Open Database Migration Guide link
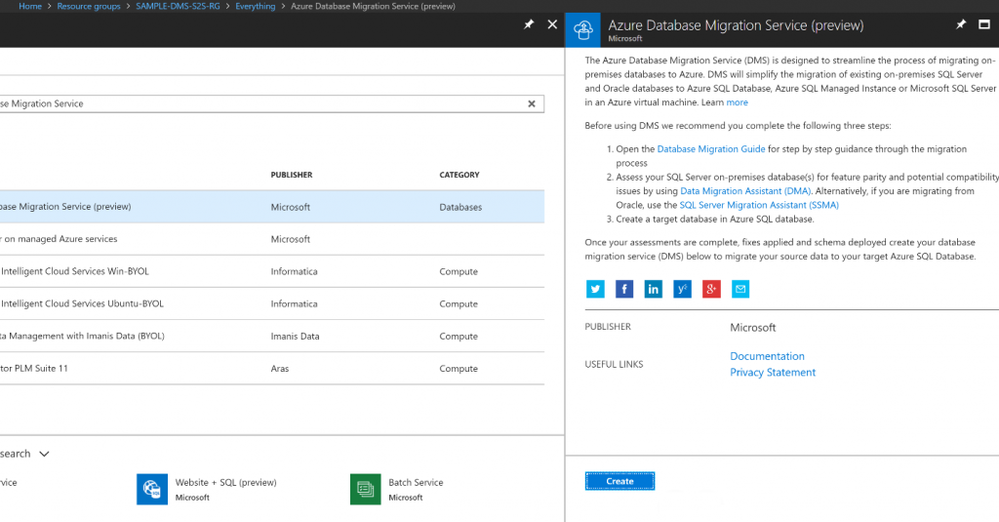Image resolution: width=999 pixels, height=522 pixels. (x=711, y=149)
